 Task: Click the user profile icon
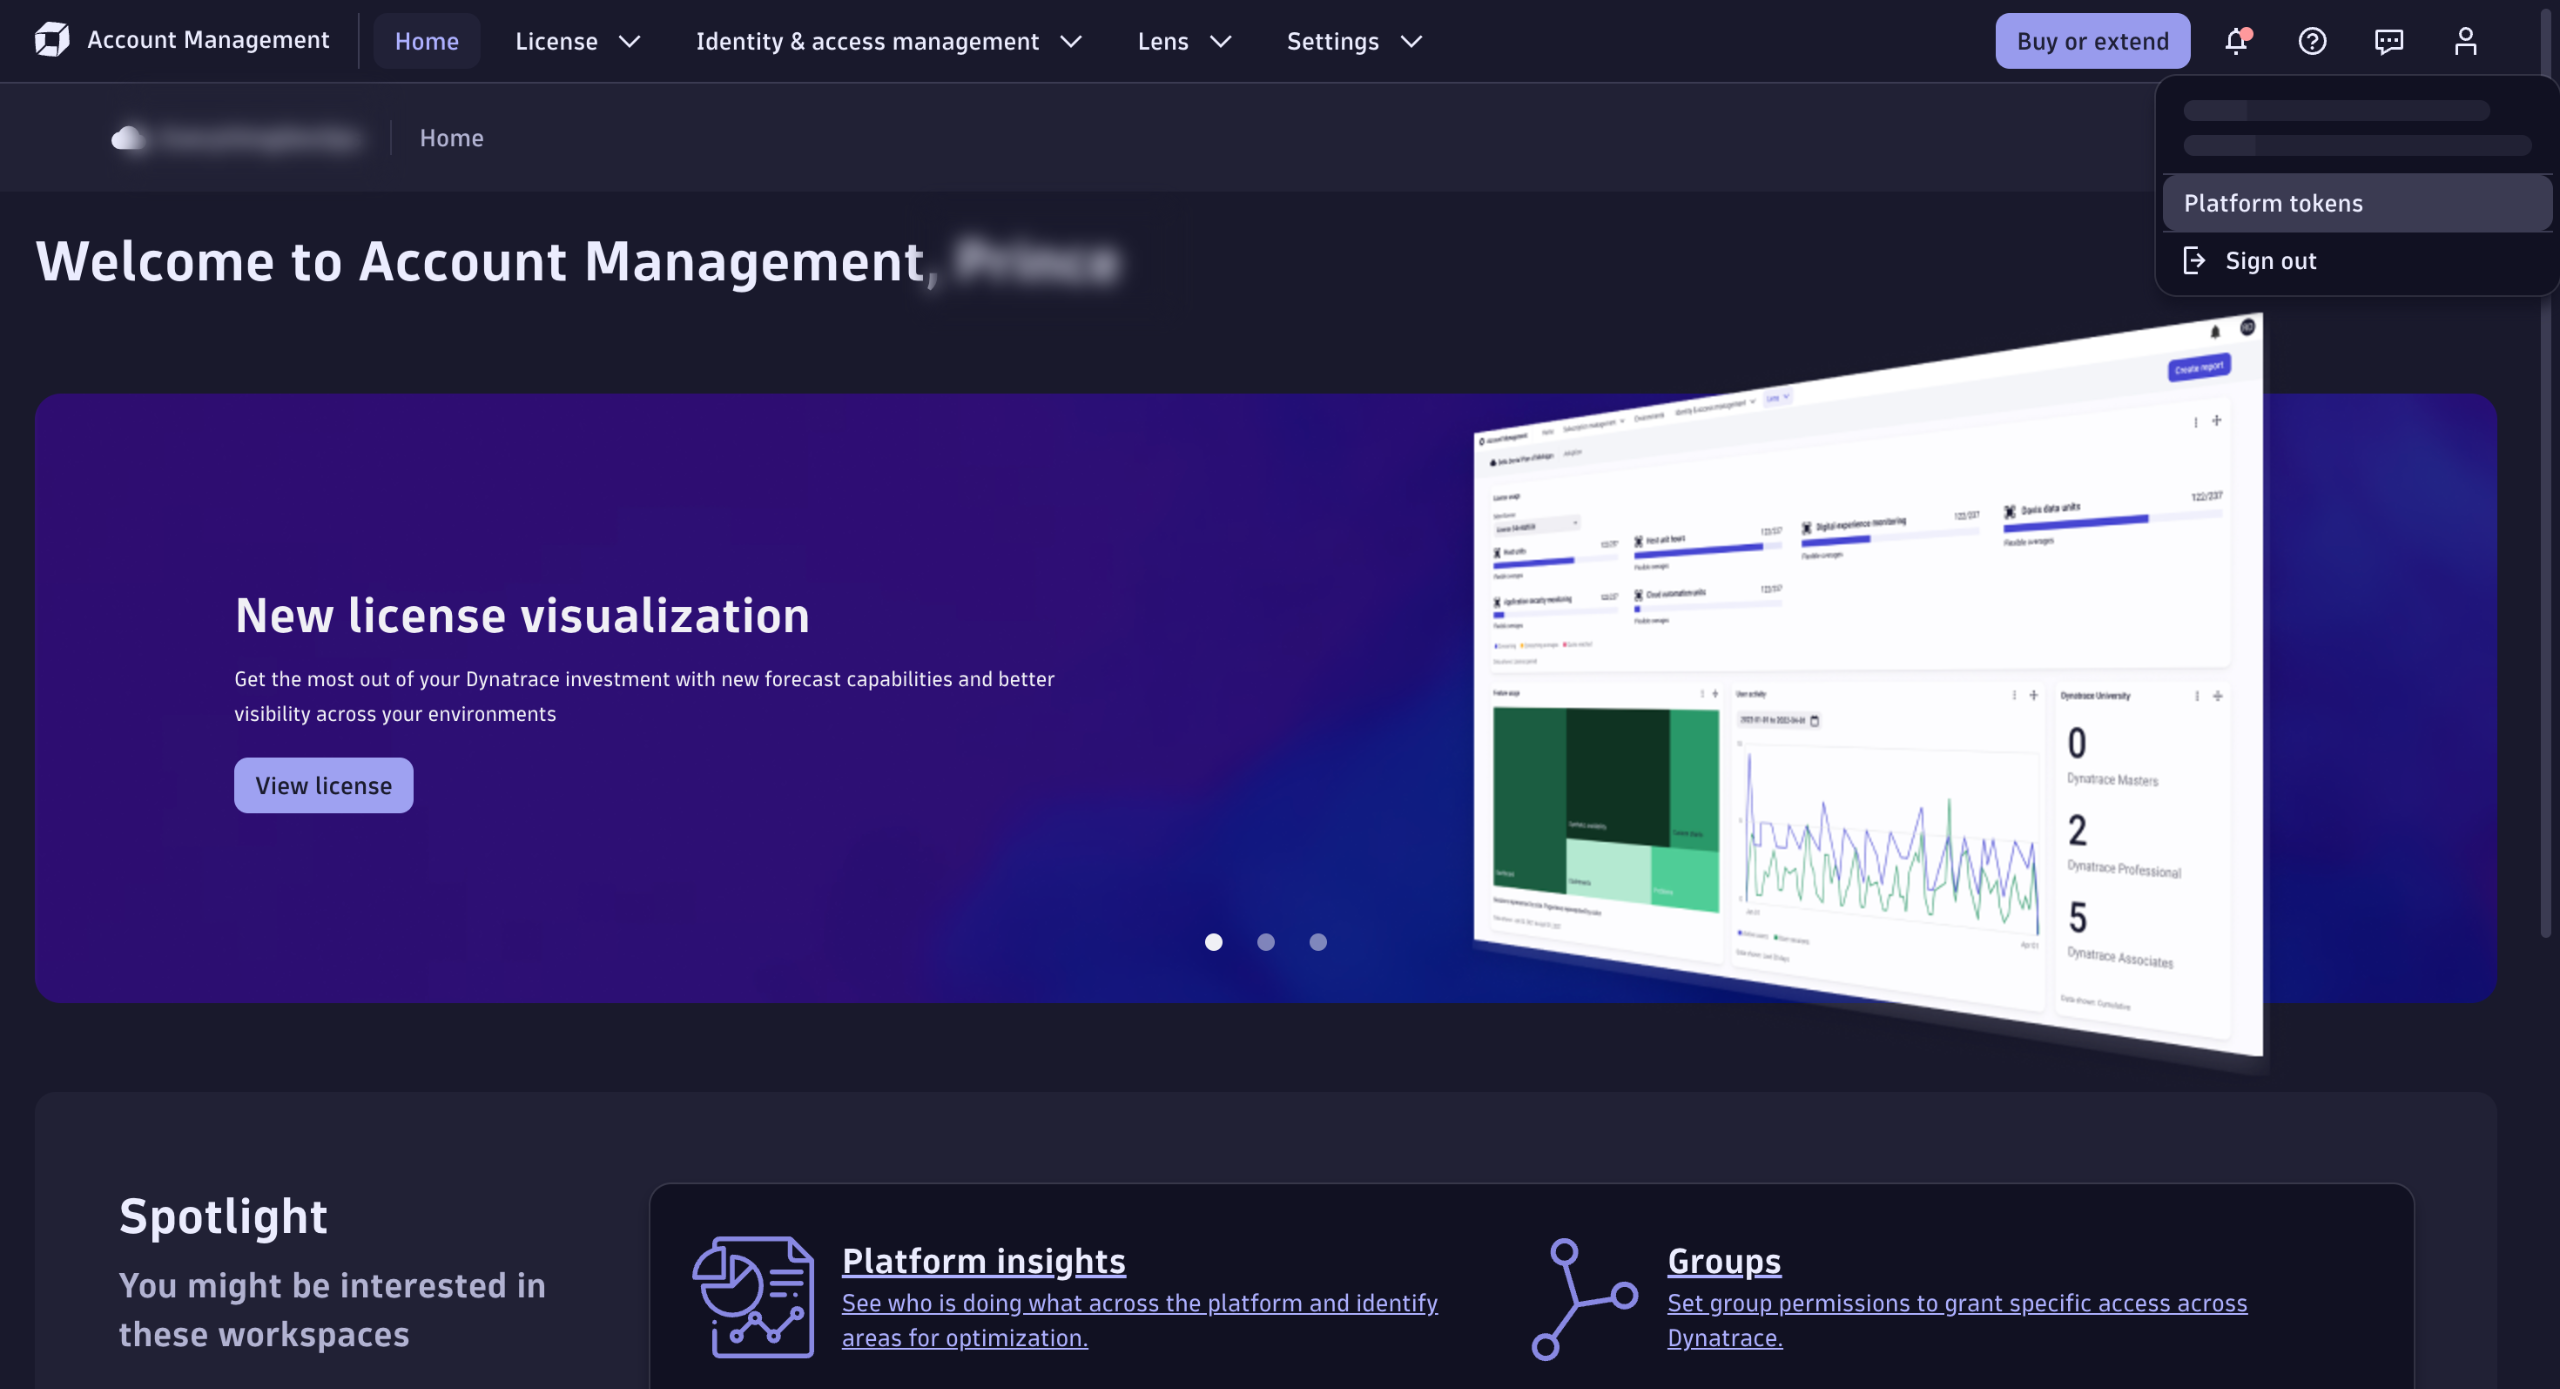[x=2465, y=41]
